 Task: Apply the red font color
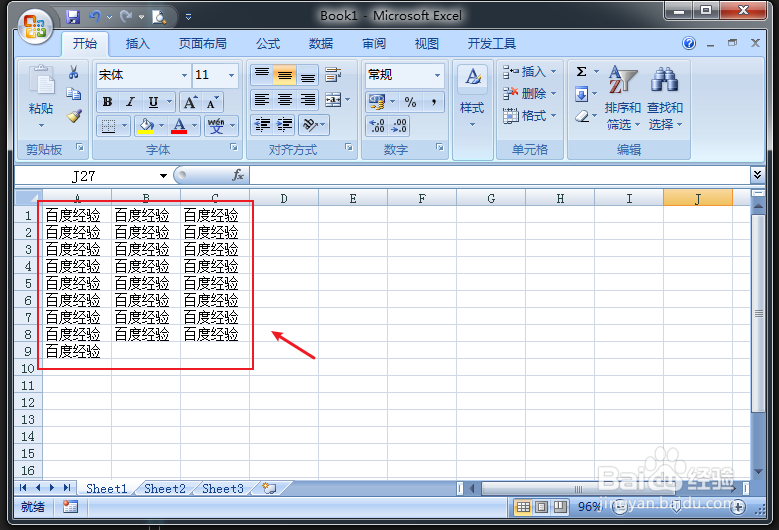pos(179,126)
